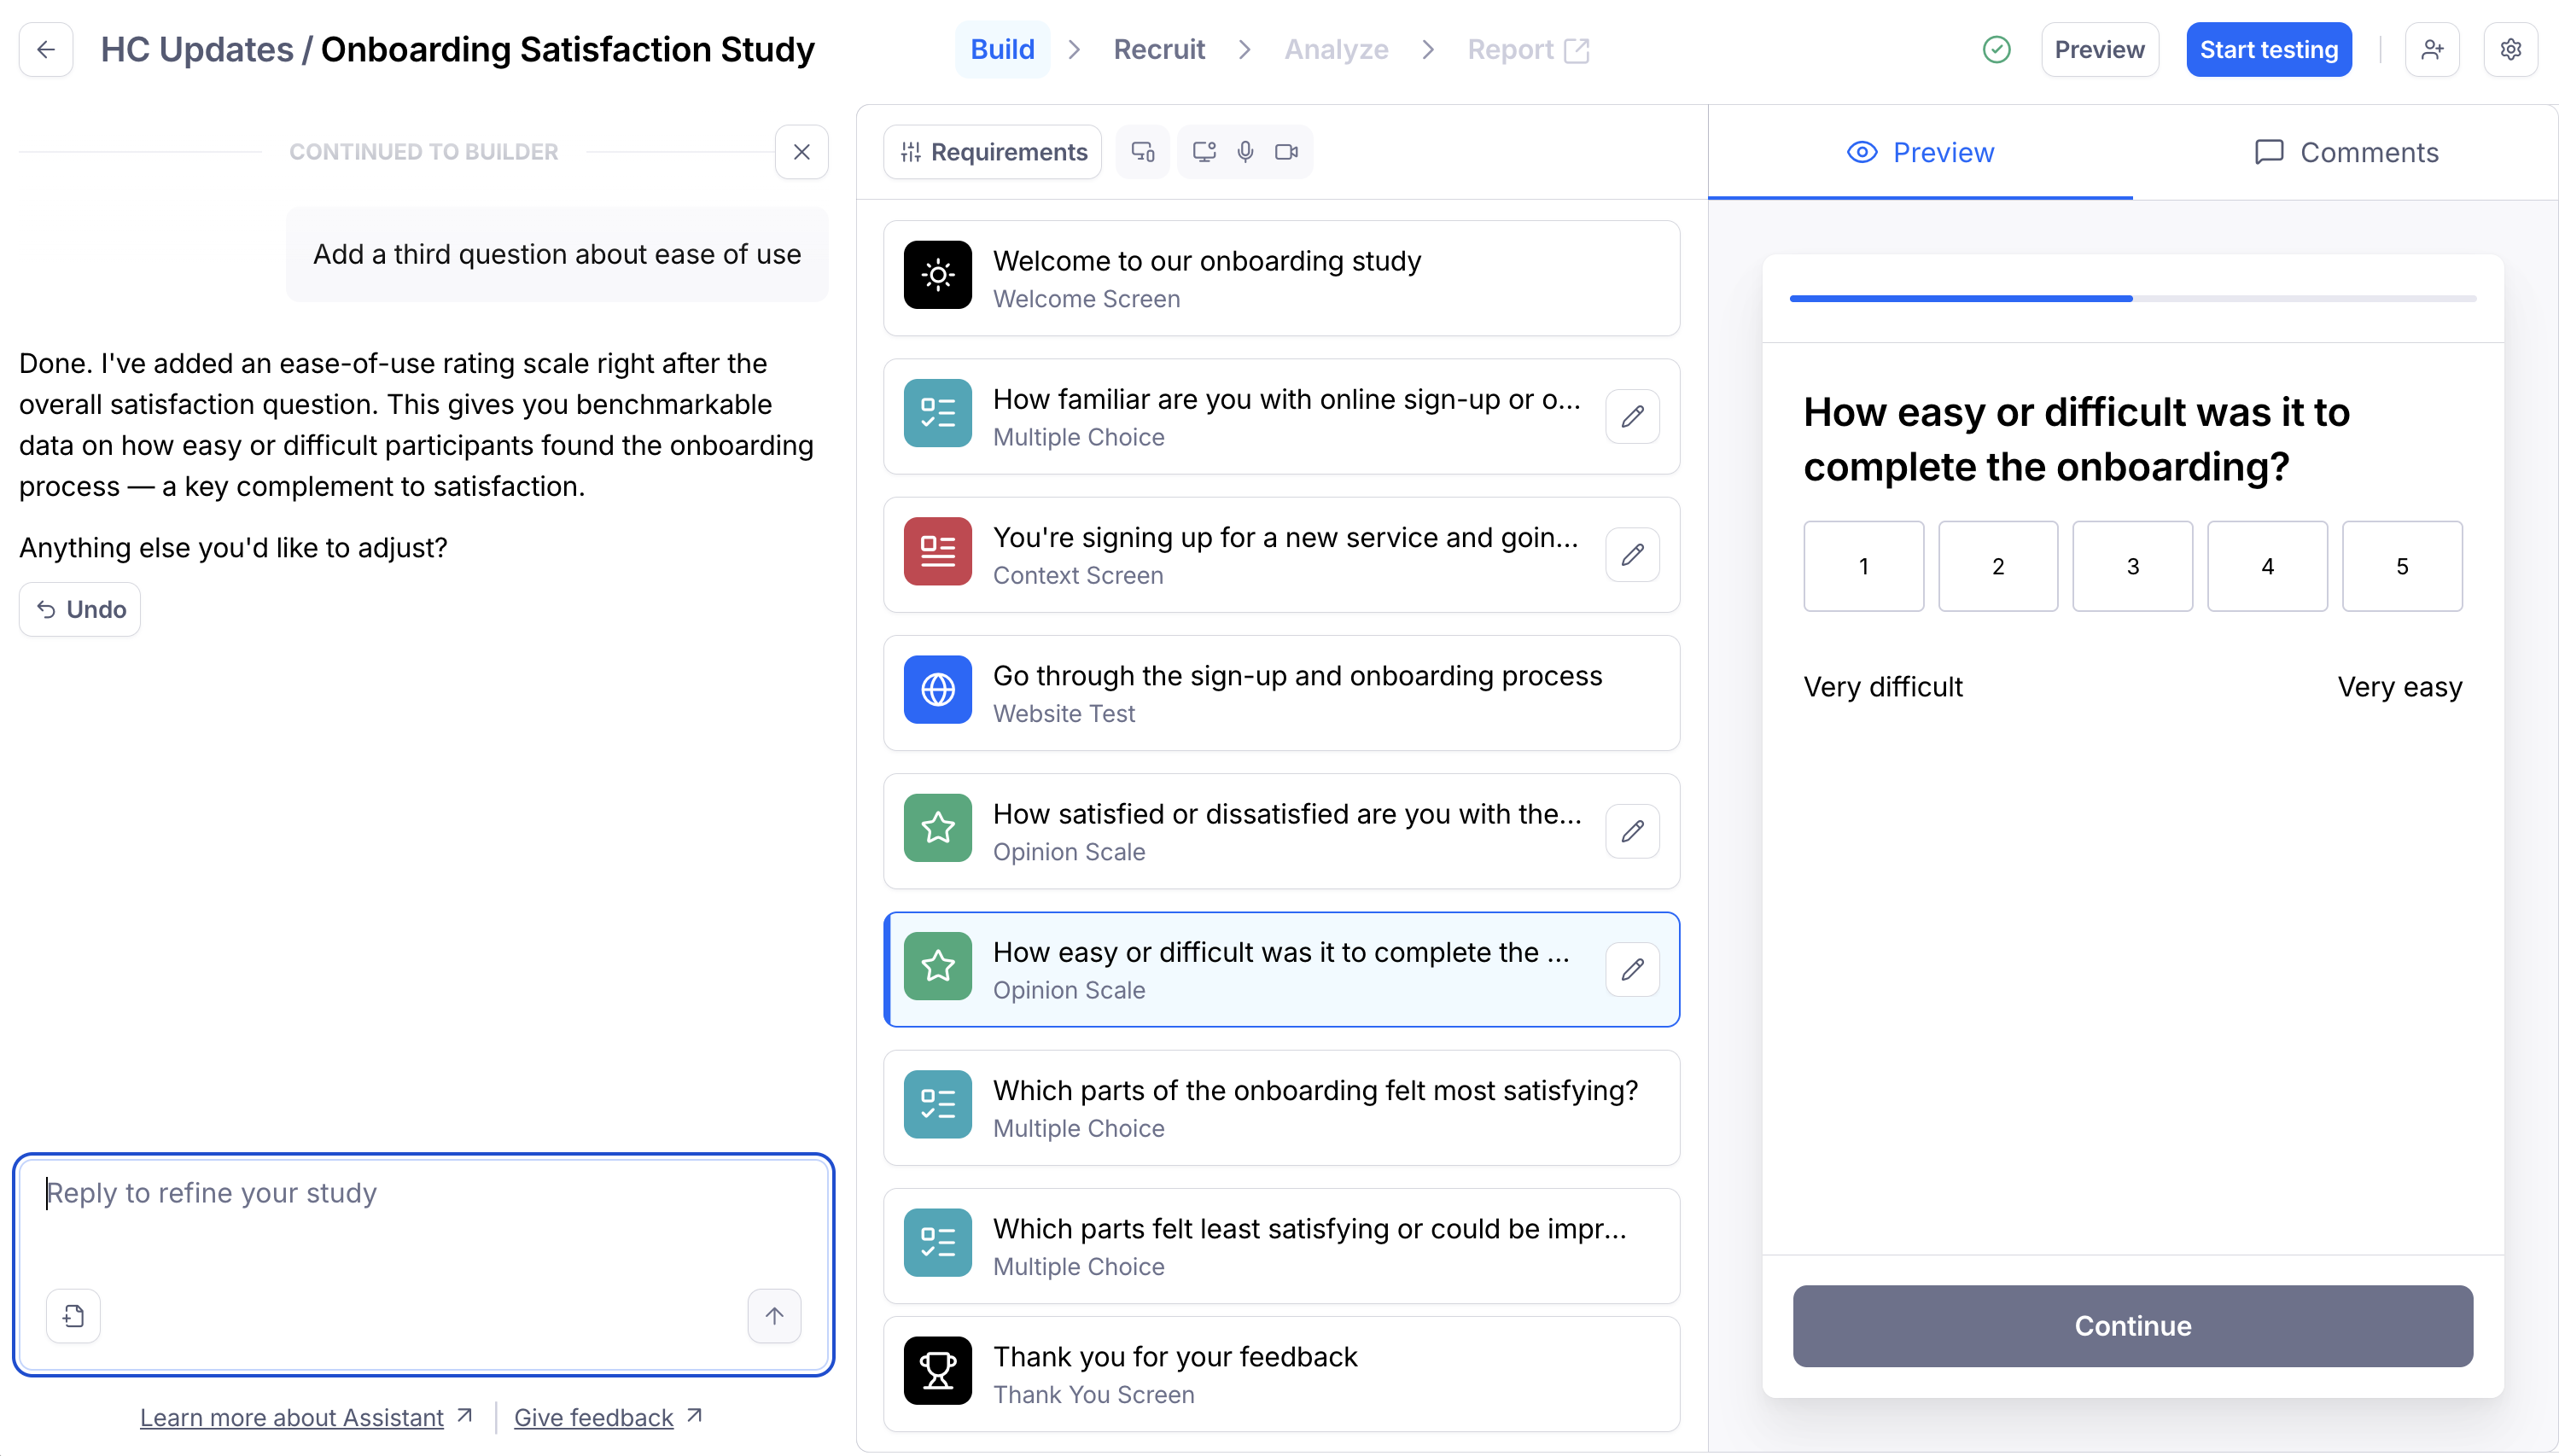2559x1456 pixels.
Task: Select the Which parts felt most satisfying block
Action: pyautogui.click(x=1281, y=1108)
